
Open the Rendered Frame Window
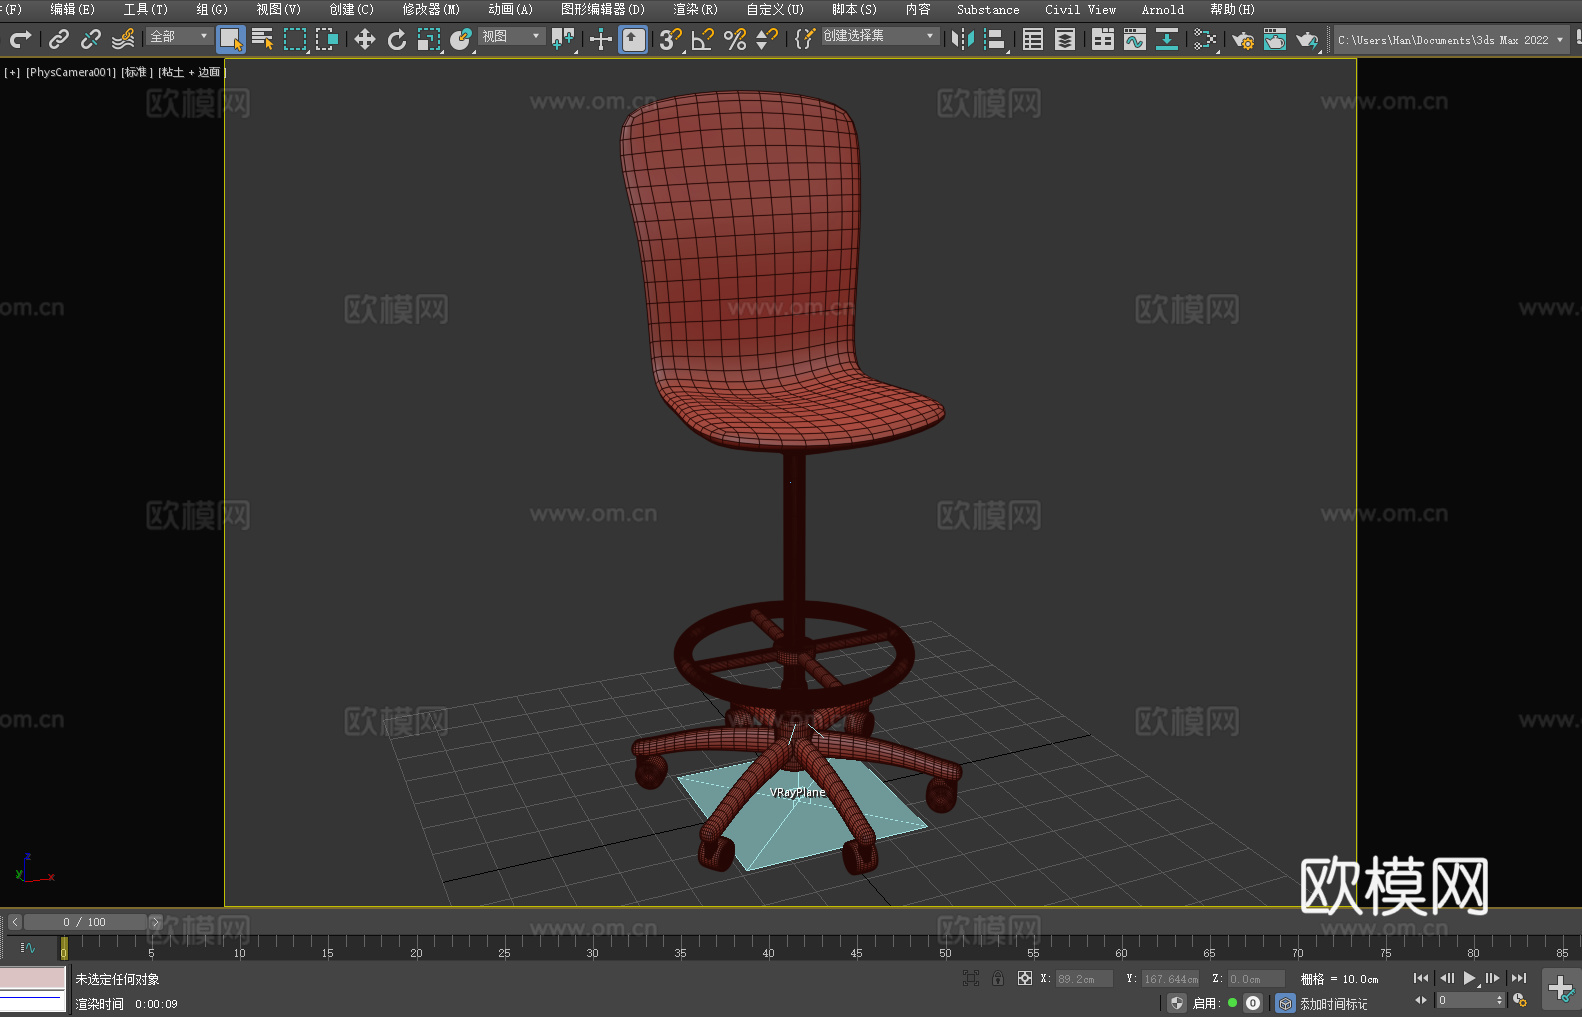tap(1275, 39)
